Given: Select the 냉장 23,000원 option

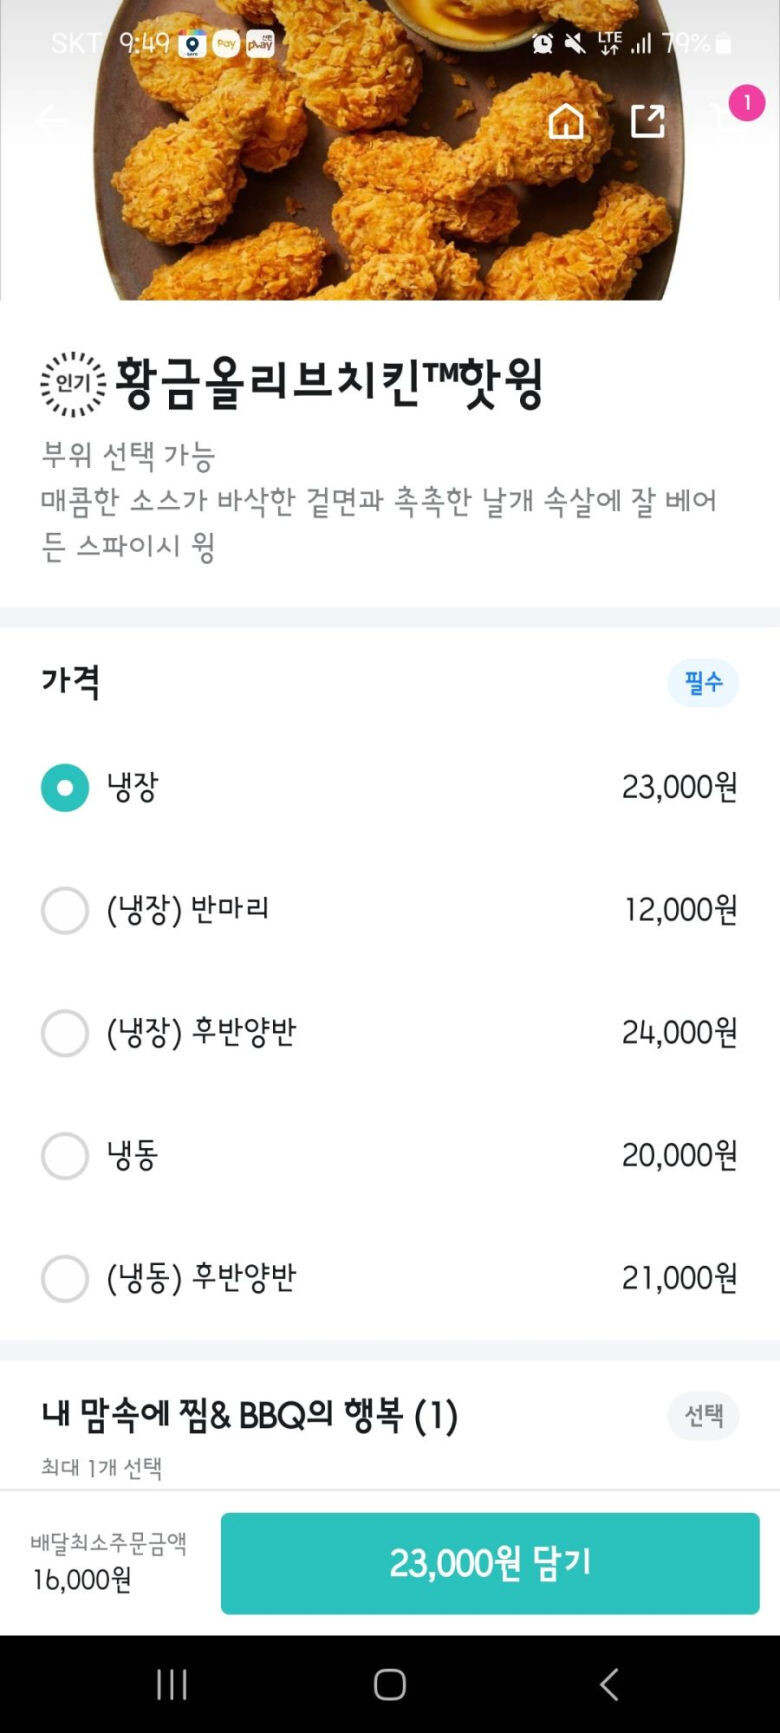Looking at the screenshot, I should [65, 788].
